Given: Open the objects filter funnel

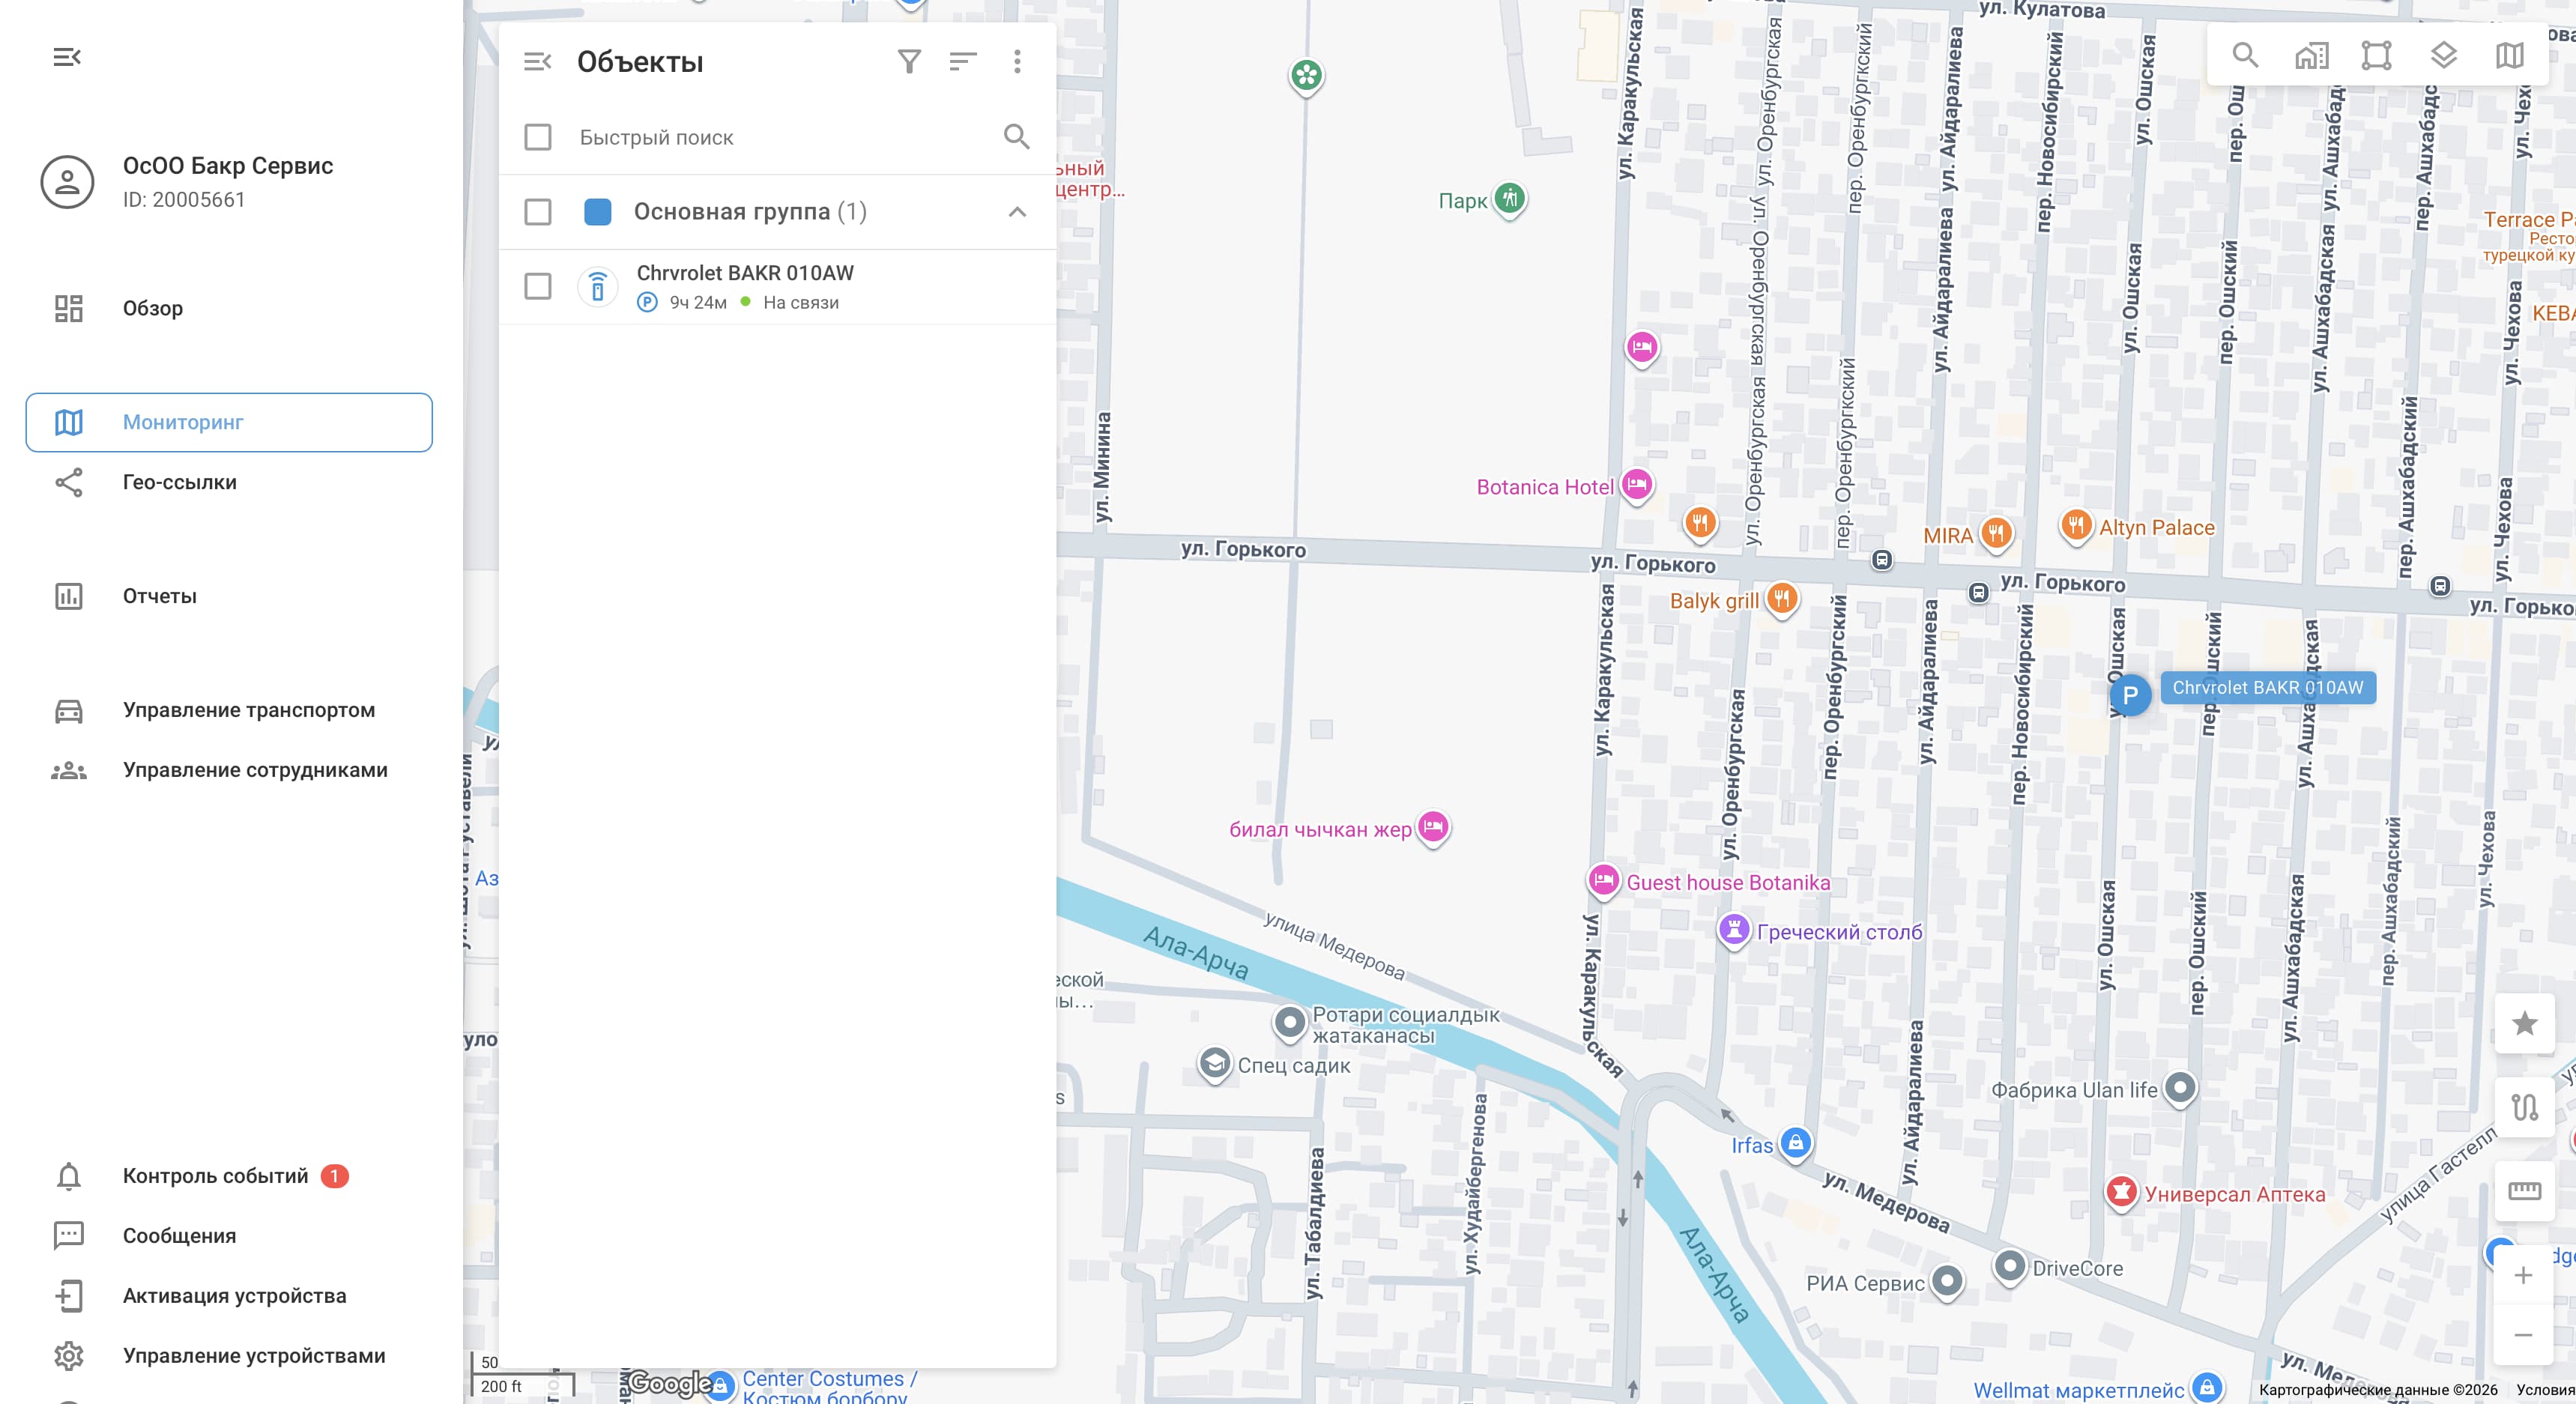Looking at the screenshot, I should [910, 61].
